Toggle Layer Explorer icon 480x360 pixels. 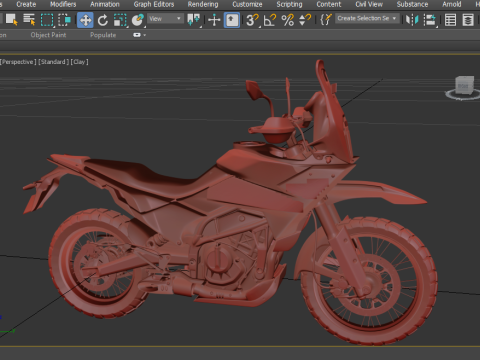click(468, 20)
